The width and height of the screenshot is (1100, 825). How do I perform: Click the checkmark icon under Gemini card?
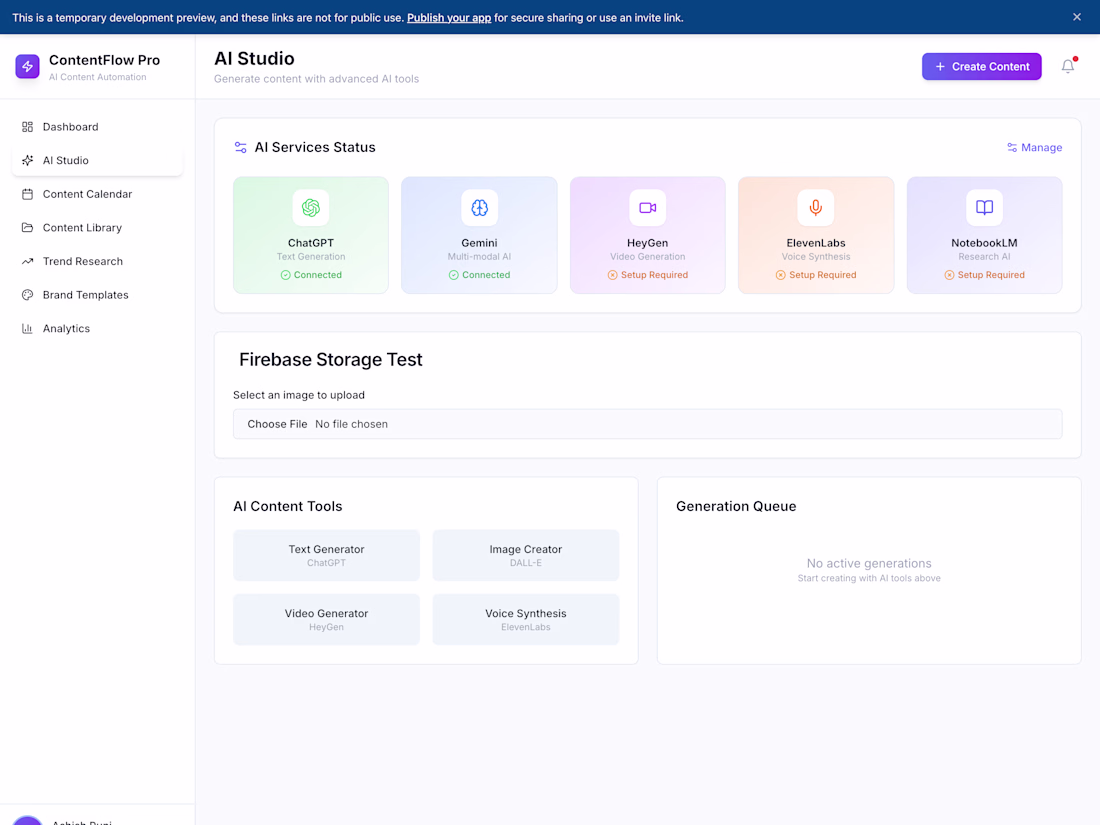454,275
